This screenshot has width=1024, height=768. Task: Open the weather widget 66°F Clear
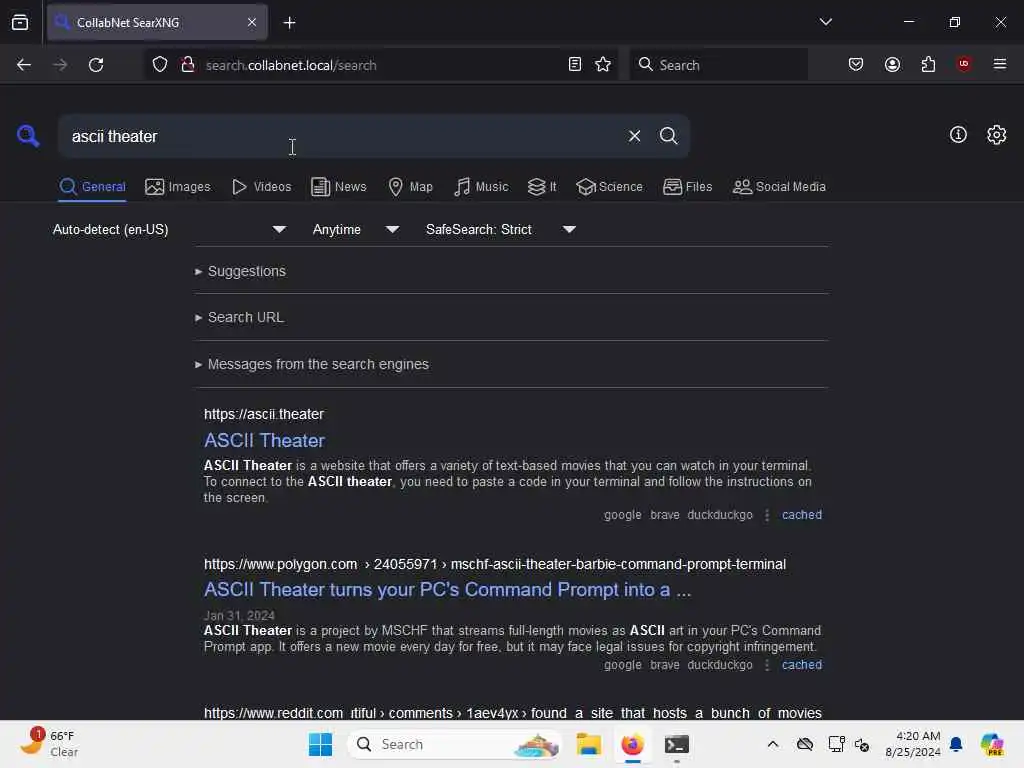point(49,743)
